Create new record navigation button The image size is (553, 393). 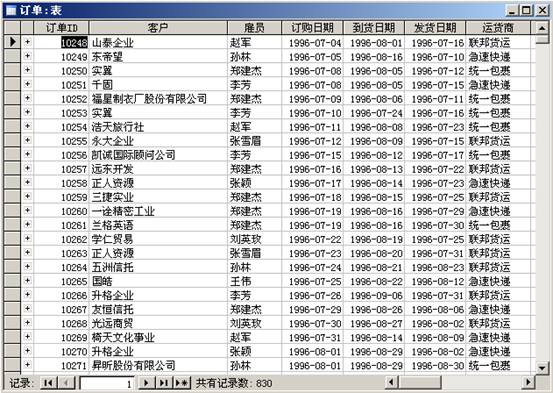[182, 382]
